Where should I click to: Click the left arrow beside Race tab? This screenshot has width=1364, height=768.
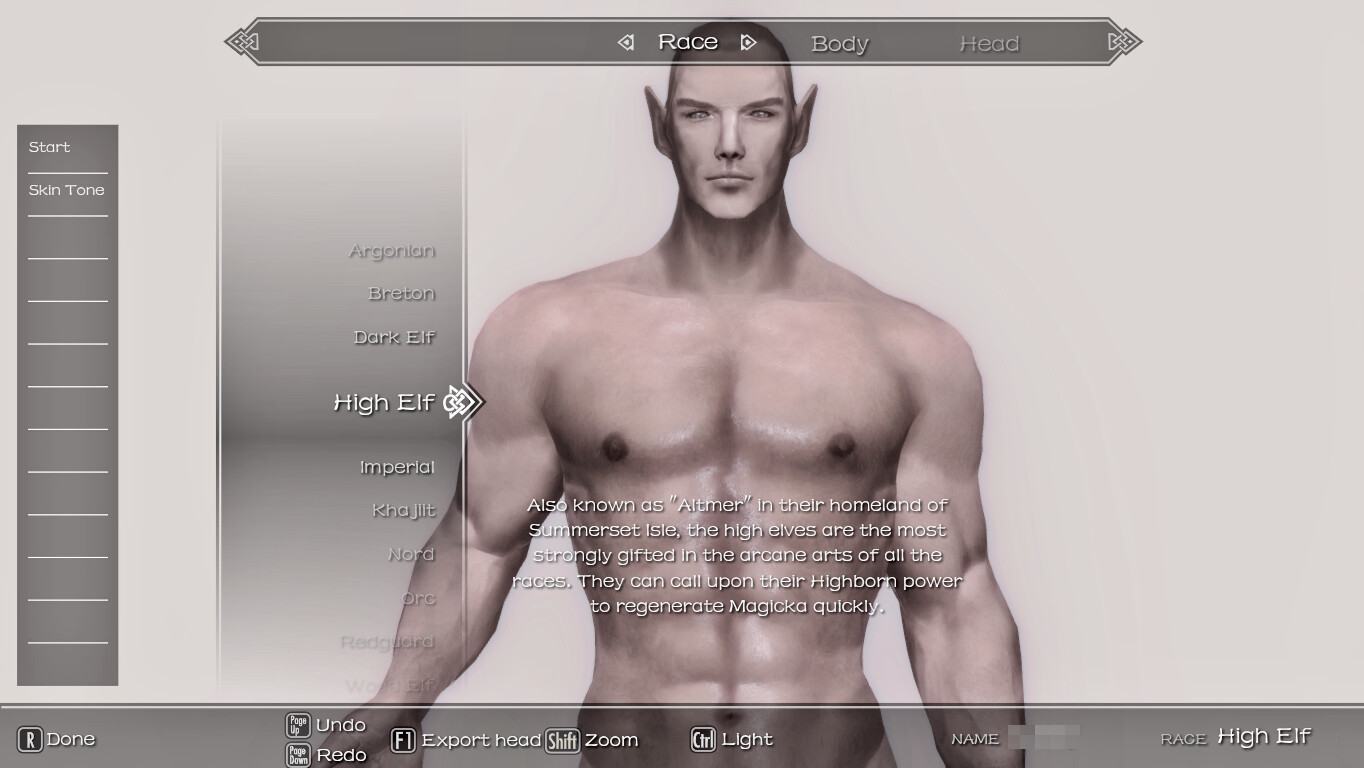pyautogui.click(x=626, y=42)
